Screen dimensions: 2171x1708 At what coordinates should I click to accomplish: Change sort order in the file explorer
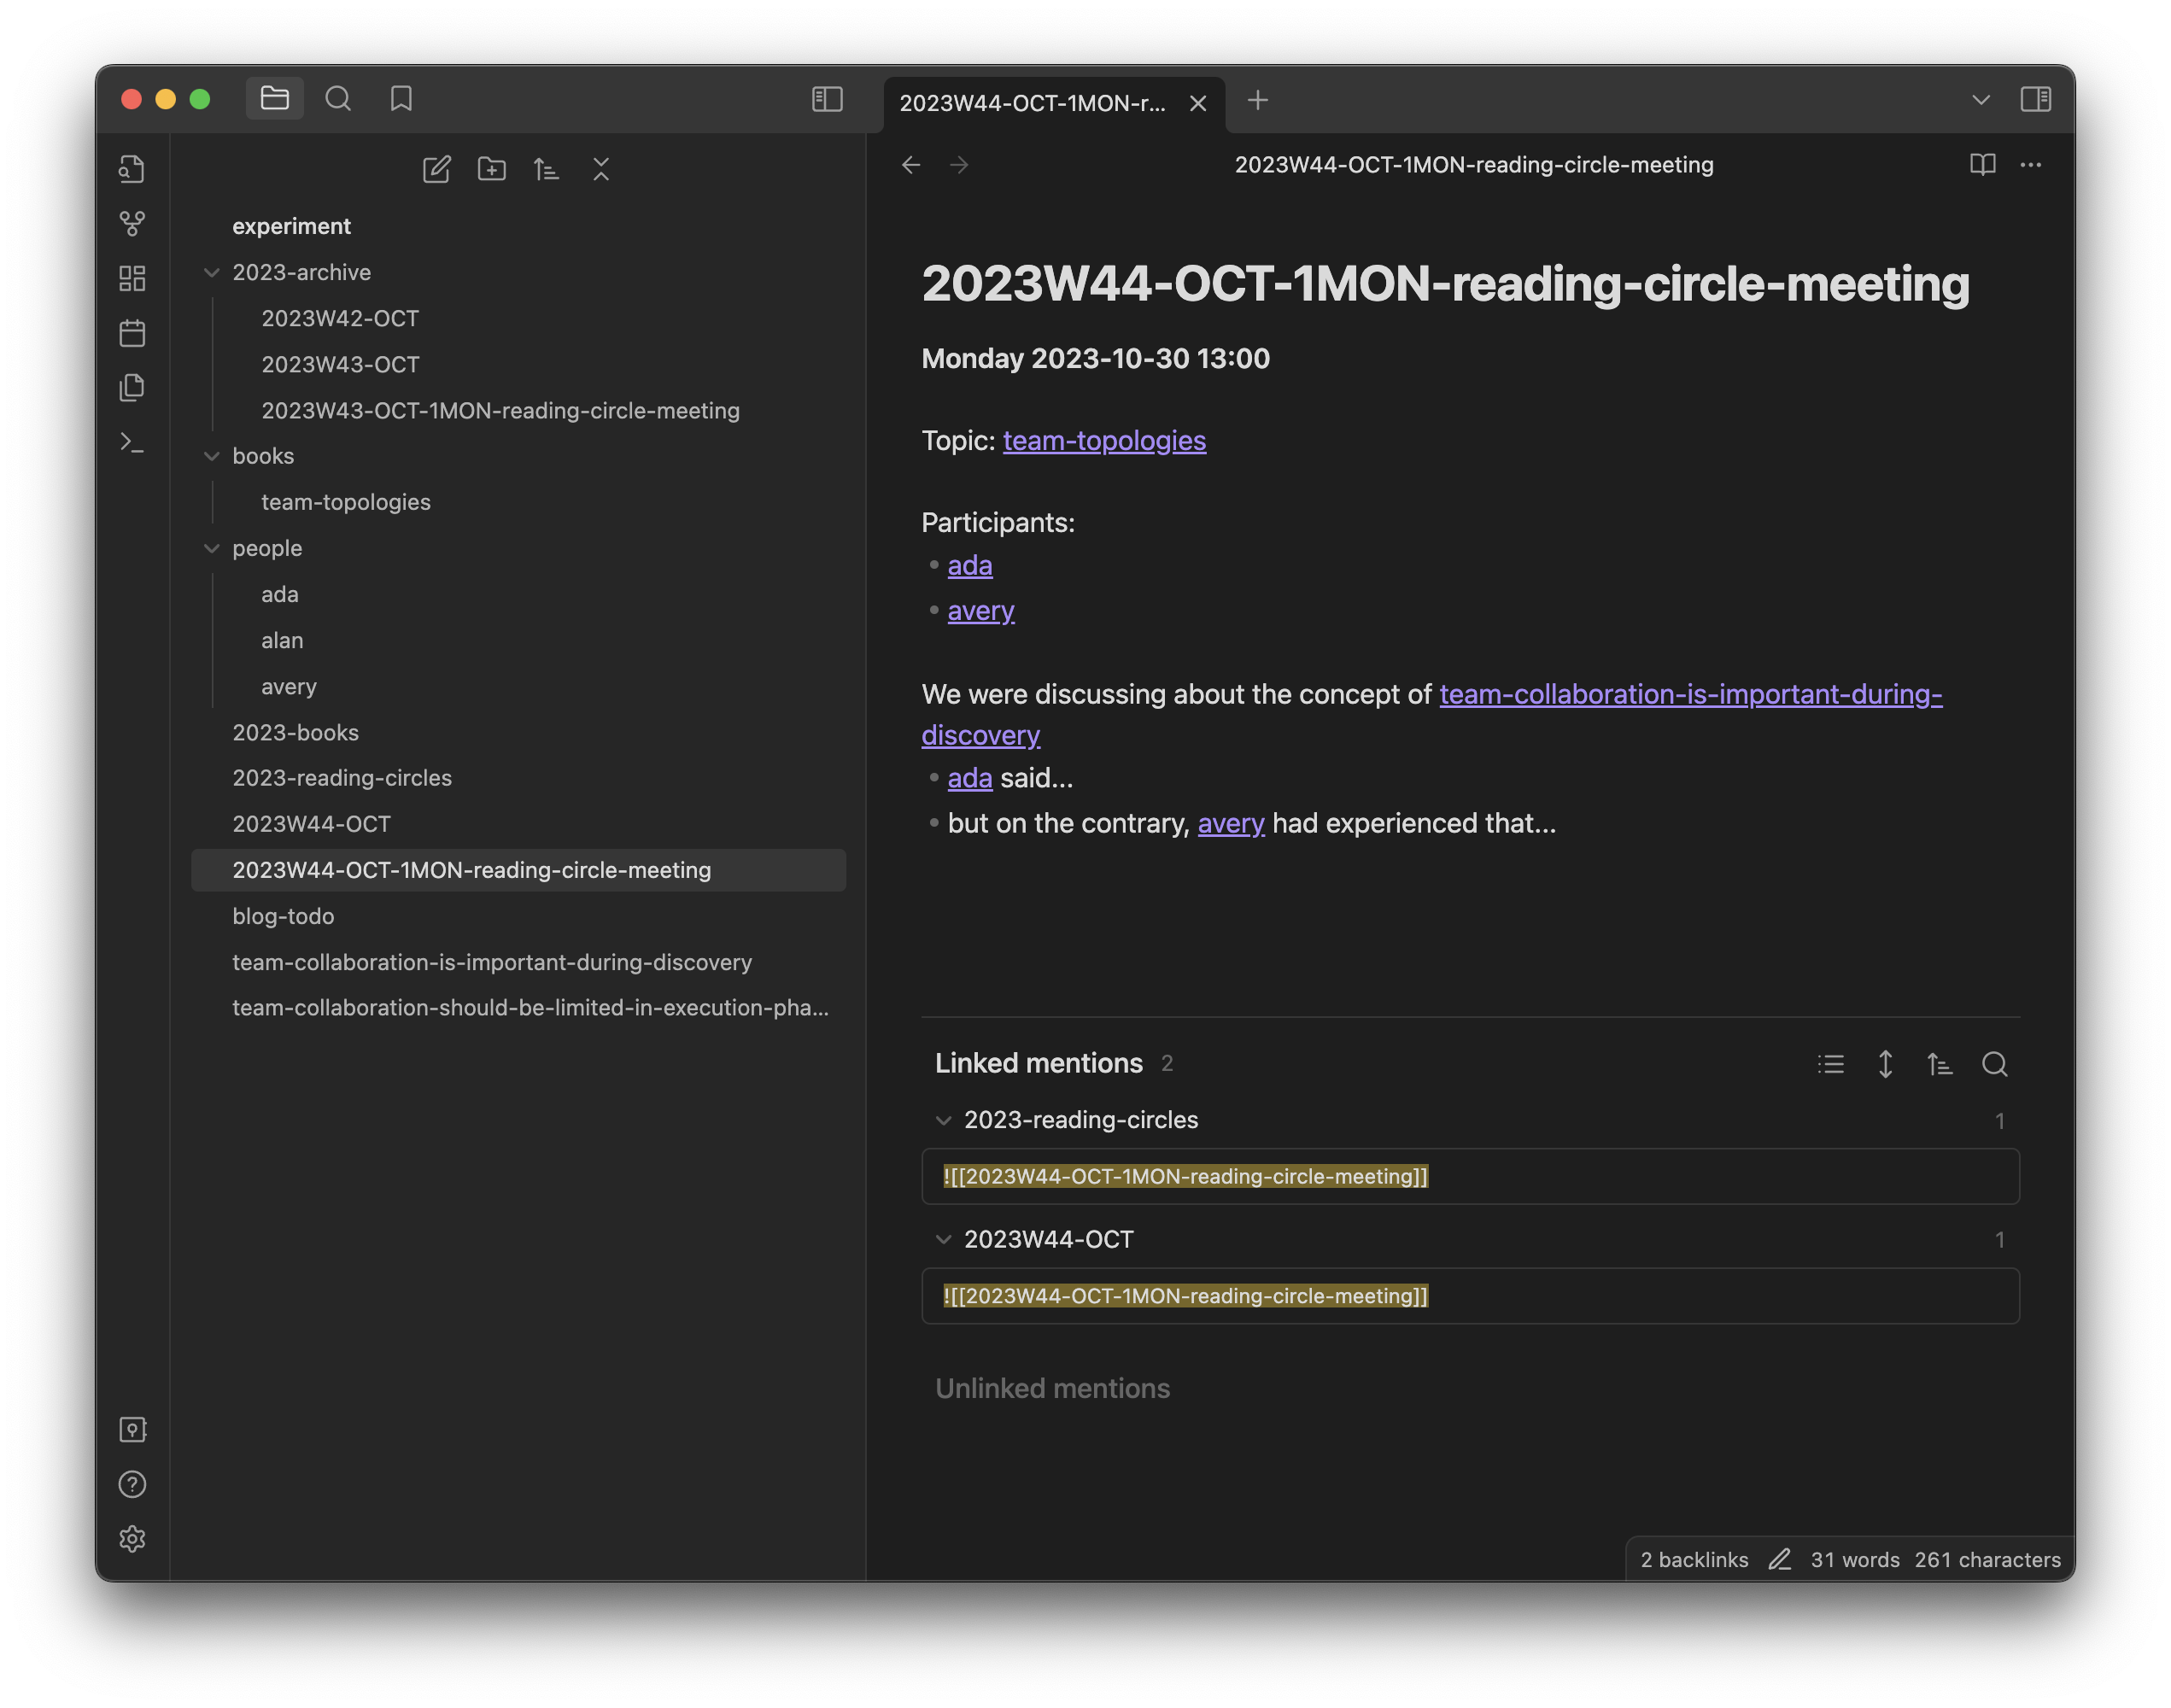(546, 169)
